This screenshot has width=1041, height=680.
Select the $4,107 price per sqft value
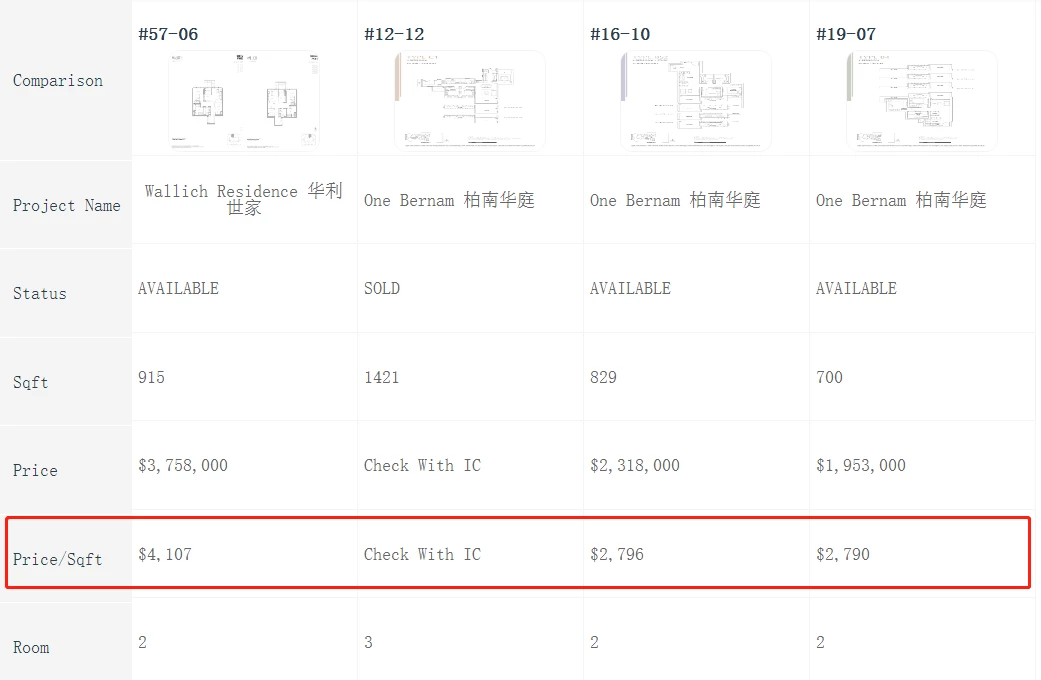(x=165, y=554)
